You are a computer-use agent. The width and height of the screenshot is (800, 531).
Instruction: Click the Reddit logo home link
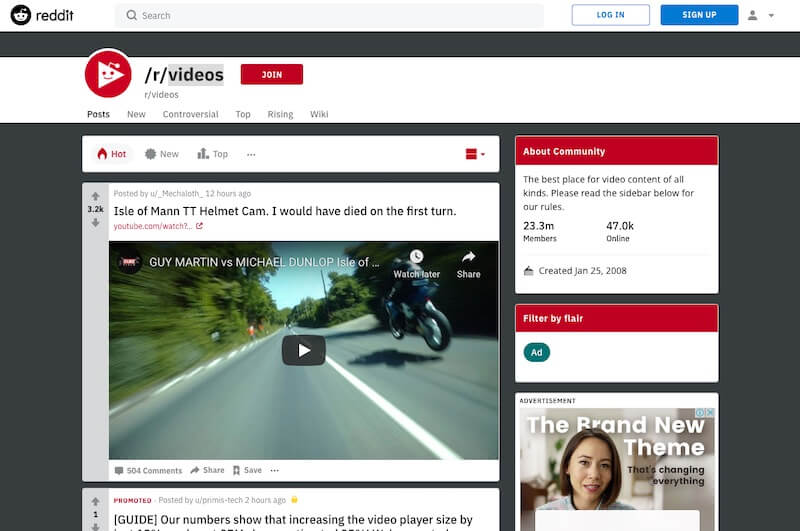click(42, 15)
